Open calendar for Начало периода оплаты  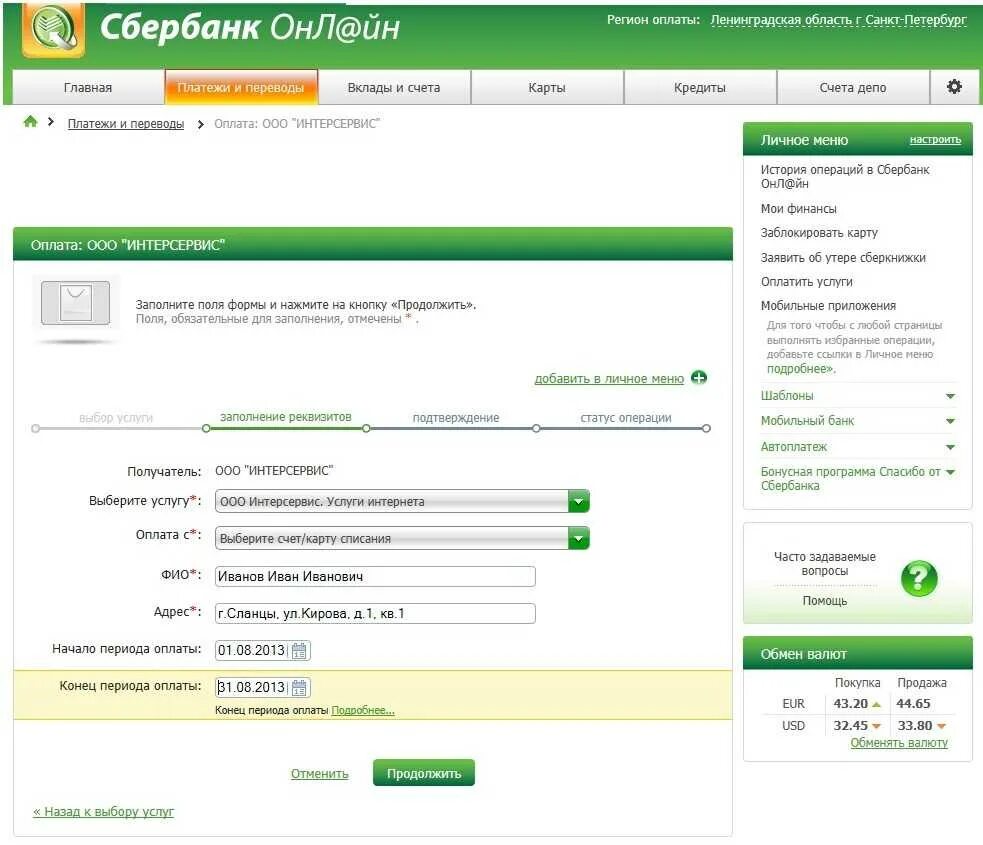(x=299, y=651)
